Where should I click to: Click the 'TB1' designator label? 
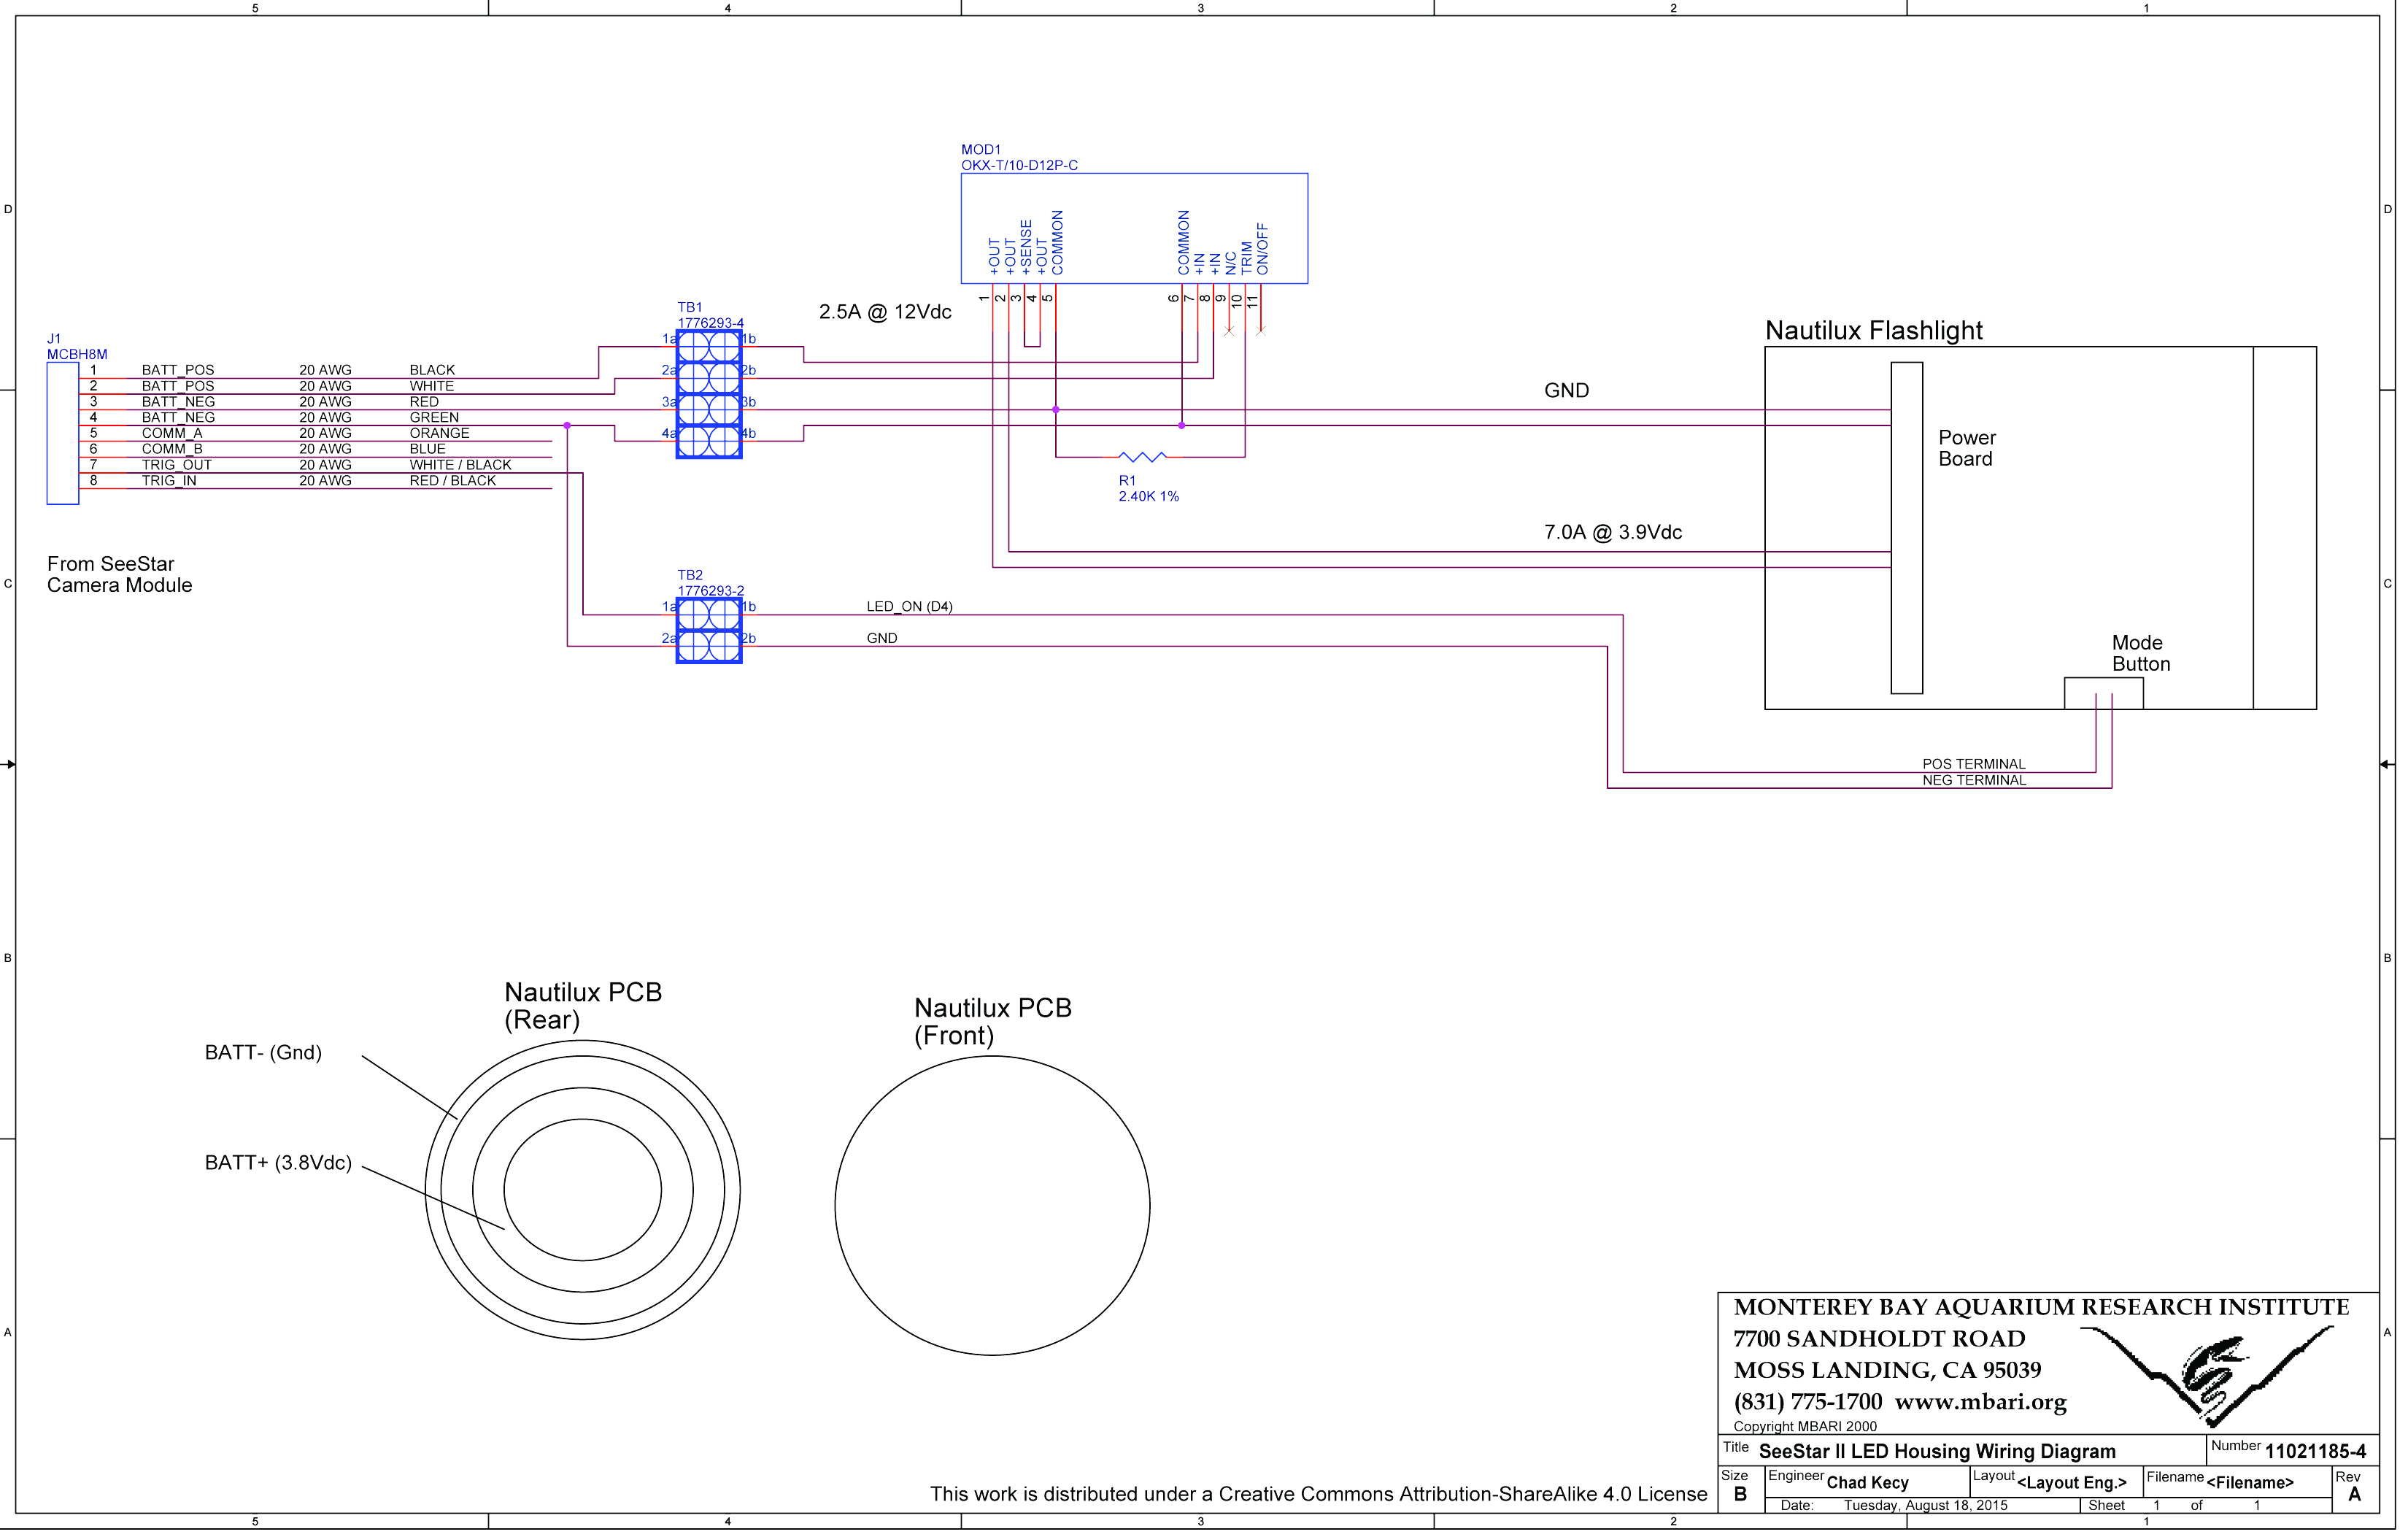(x=690, y=307)
